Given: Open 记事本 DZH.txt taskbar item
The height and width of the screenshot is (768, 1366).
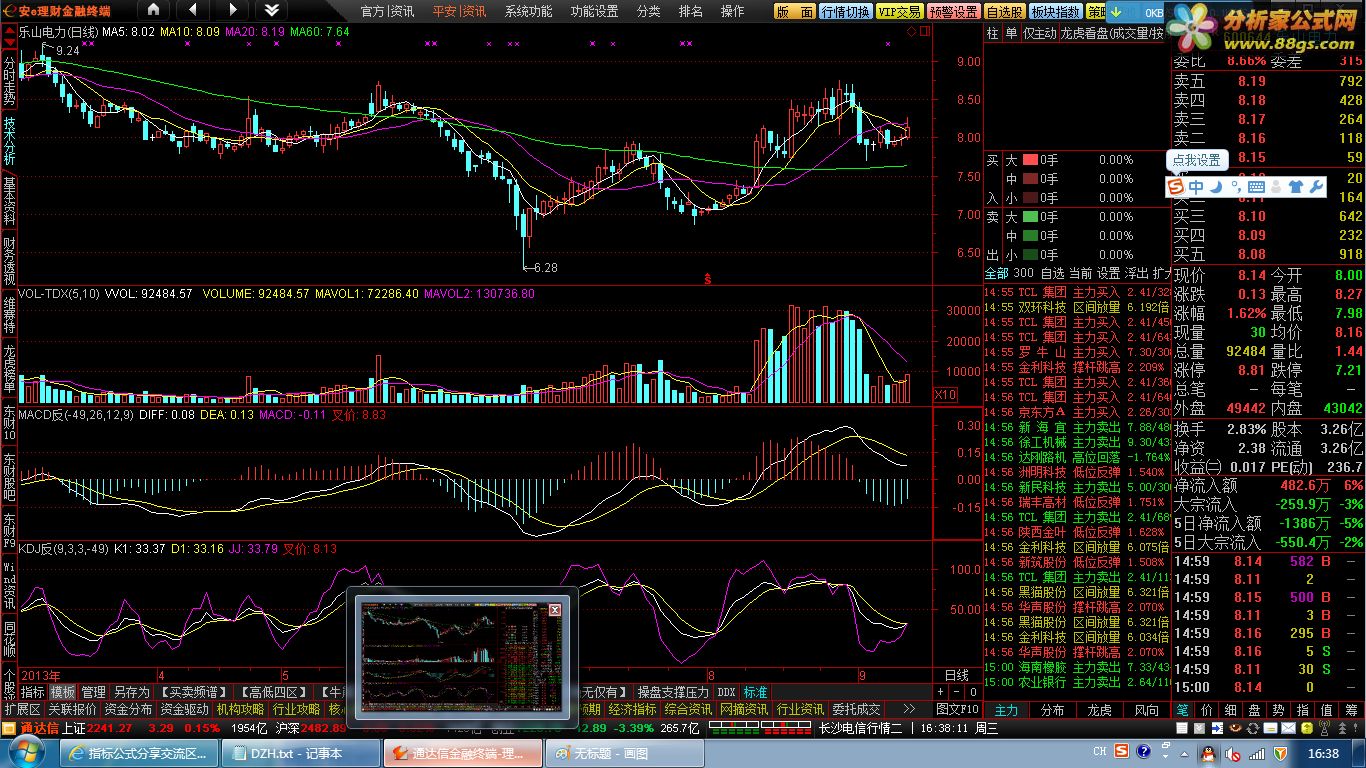Looking at the screenshot, I should pos(302,754).
